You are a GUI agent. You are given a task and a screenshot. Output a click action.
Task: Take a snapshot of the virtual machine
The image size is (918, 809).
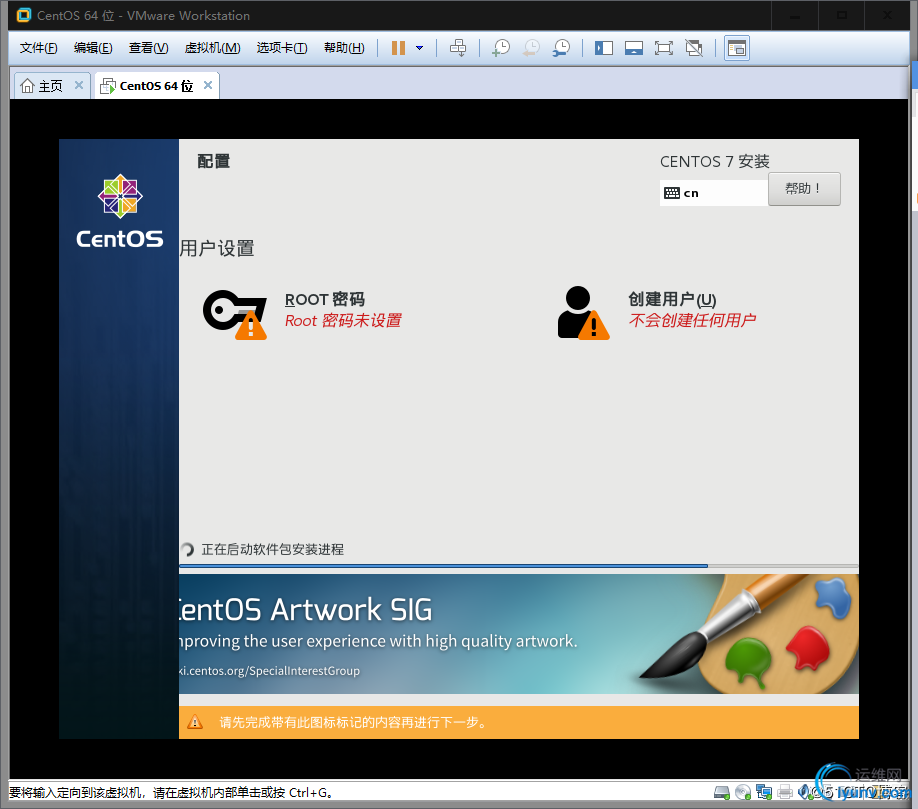[501, 48]
